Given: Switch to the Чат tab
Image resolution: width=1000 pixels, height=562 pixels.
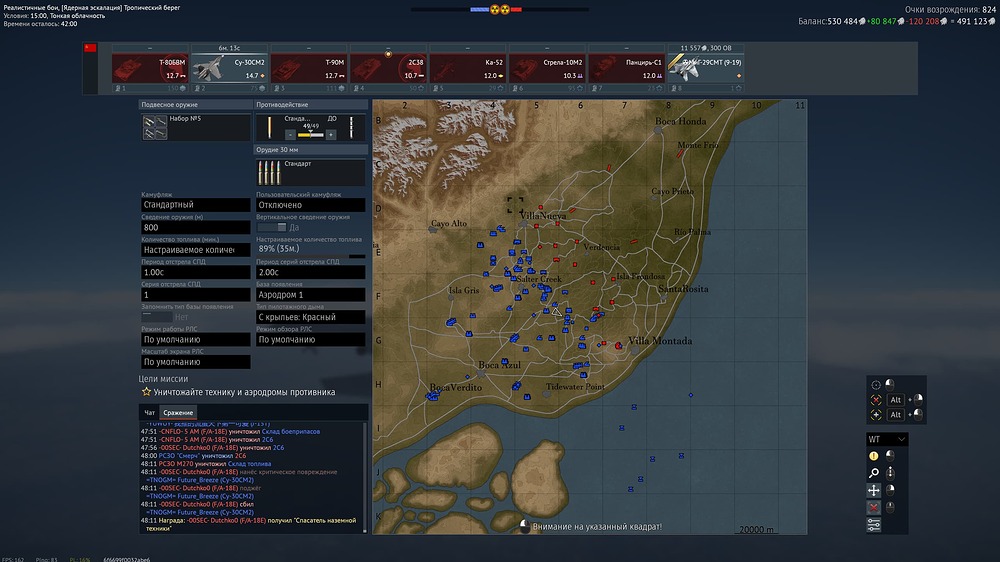Looking at the screenshot, I should click(x=149, y=413).
